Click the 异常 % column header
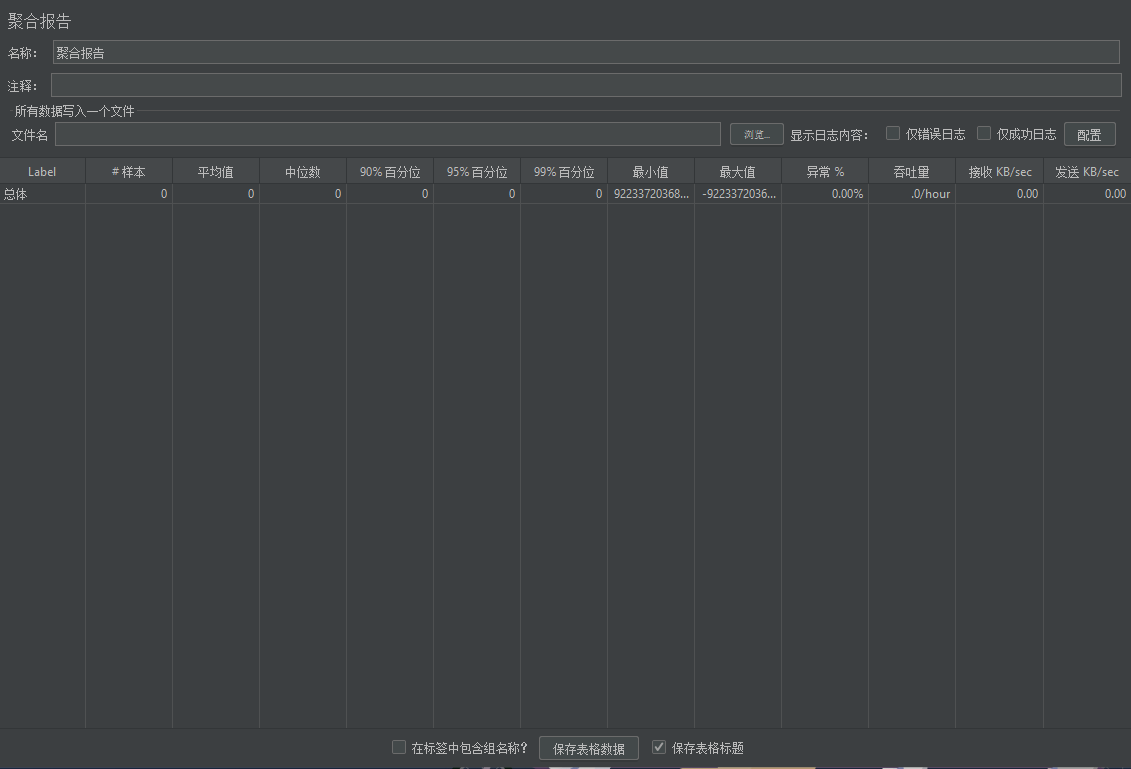Screen dimensions: 1131x769 (825, 172)
